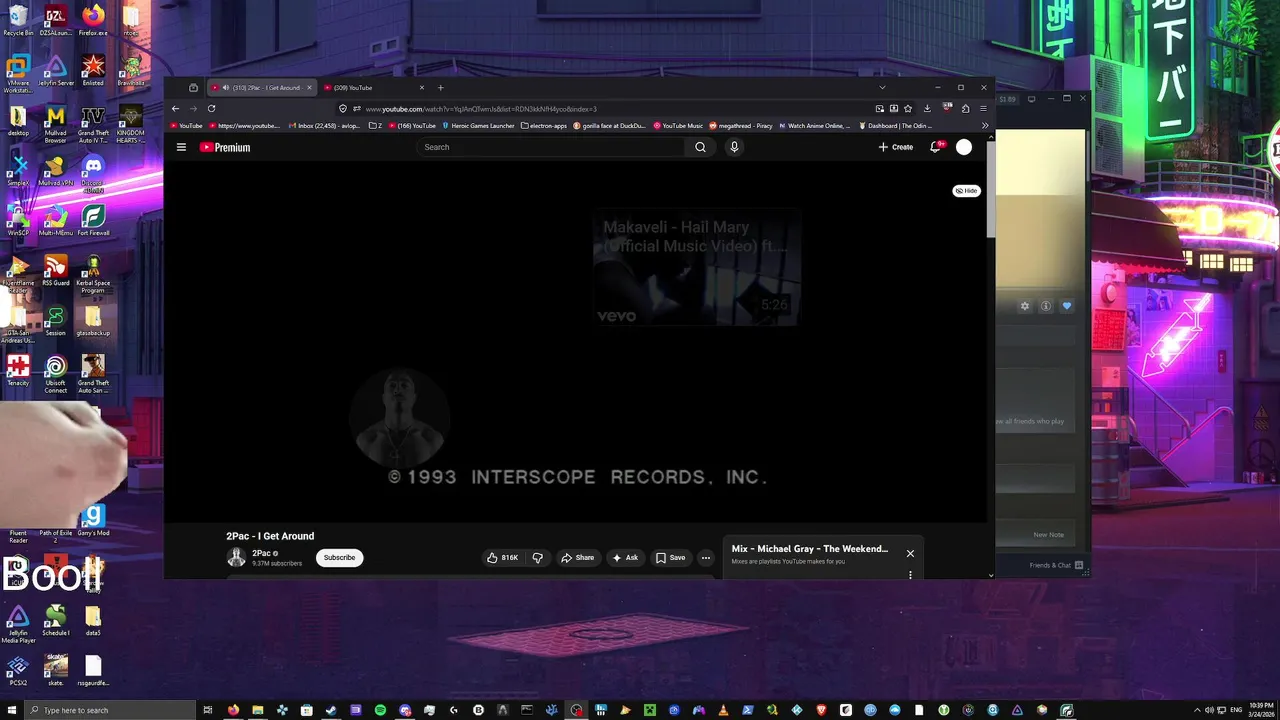The image size is (1280, 720).
Task: Select the PCSX2 desktop icon
Action: (18, 670)
